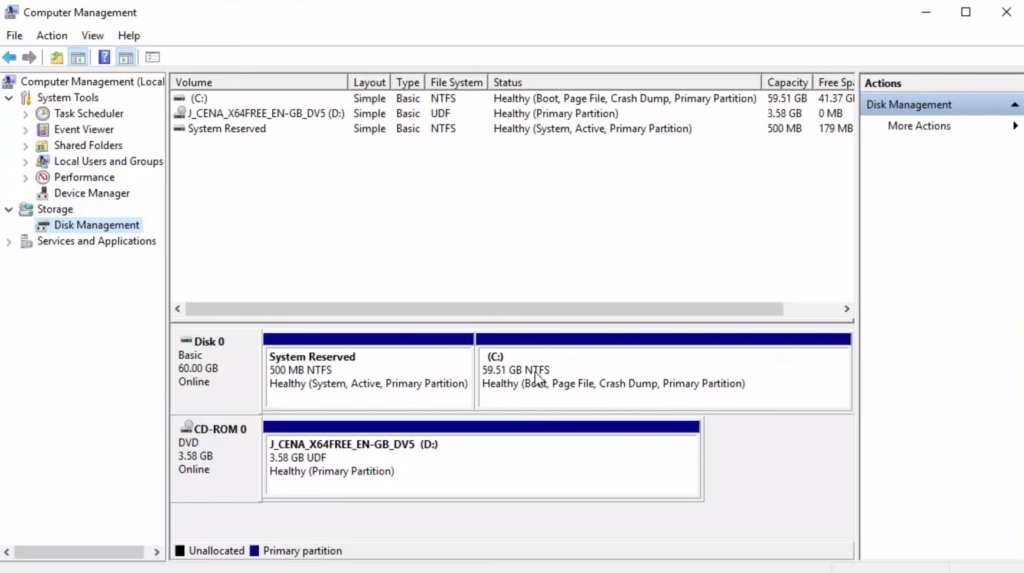Image resolution: width=1024 pixels, height=573 pixels.
Task: Expand the Services and Applications node
Action: [x=9, y=241]
